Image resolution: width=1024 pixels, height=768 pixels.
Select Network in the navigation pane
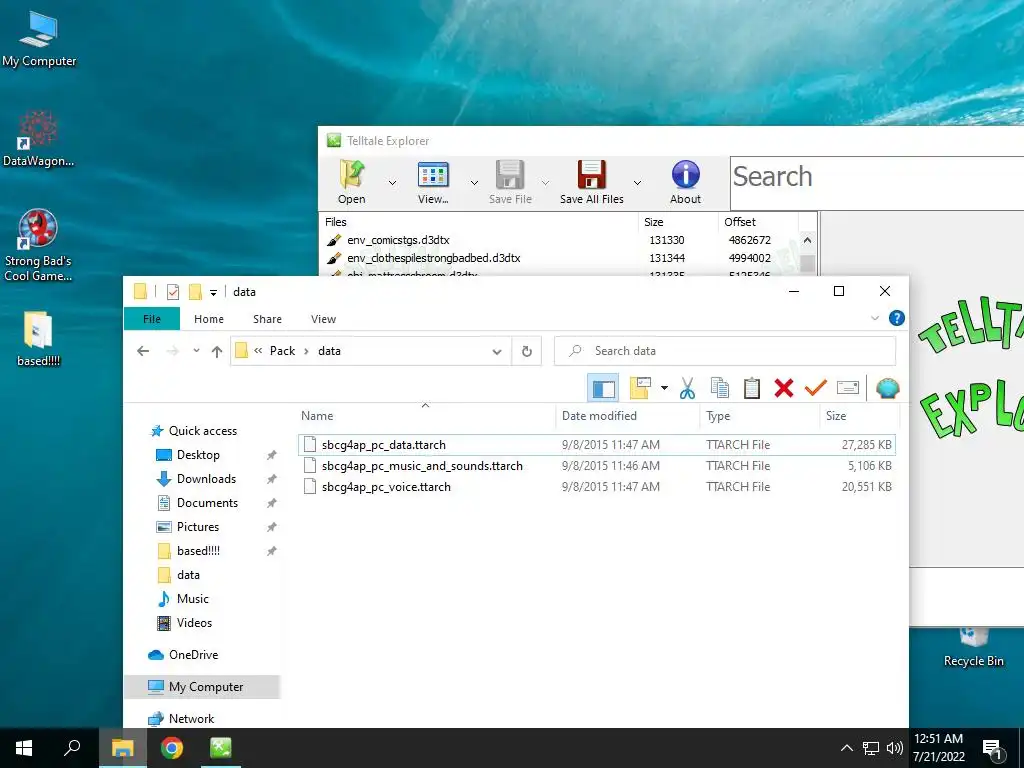191,718
